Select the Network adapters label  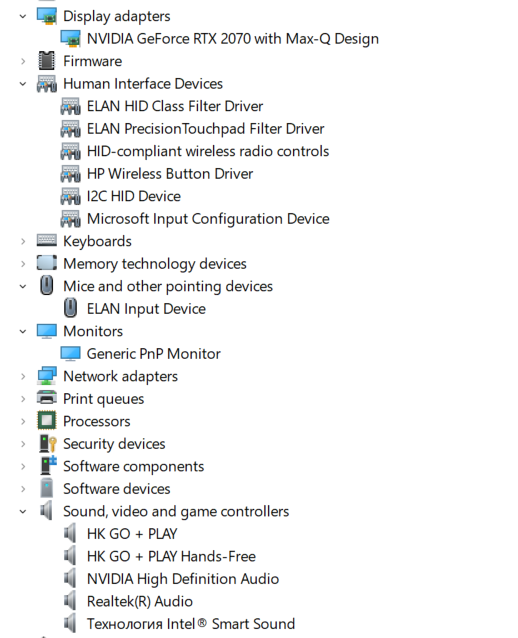(x=121, y=377)
